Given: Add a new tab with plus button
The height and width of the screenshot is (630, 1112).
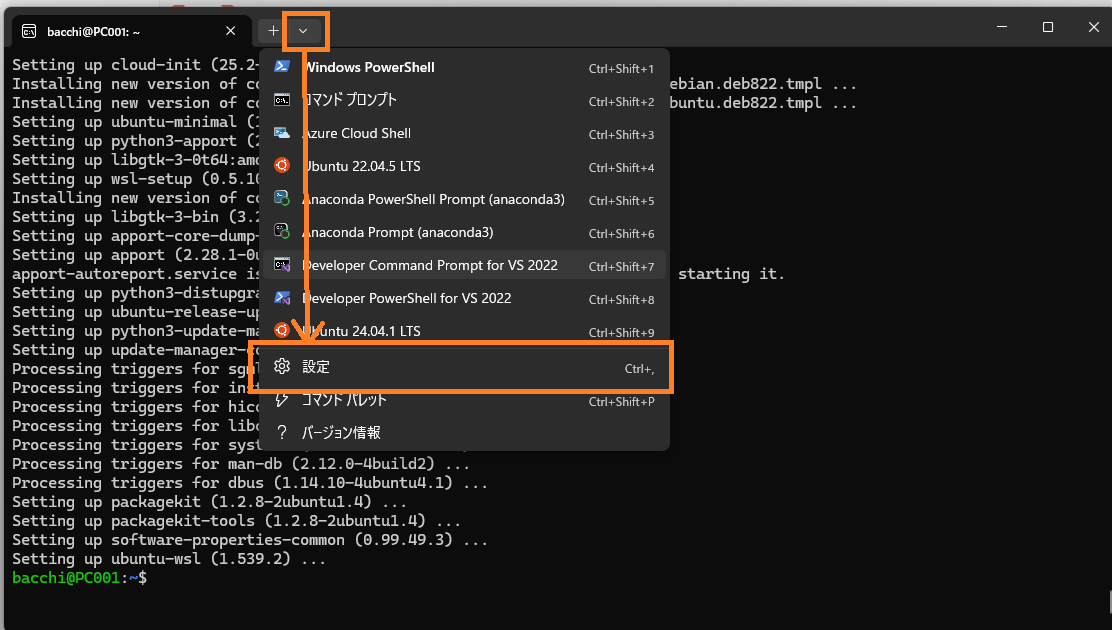Looking at the screenshot, I should 273,31.
